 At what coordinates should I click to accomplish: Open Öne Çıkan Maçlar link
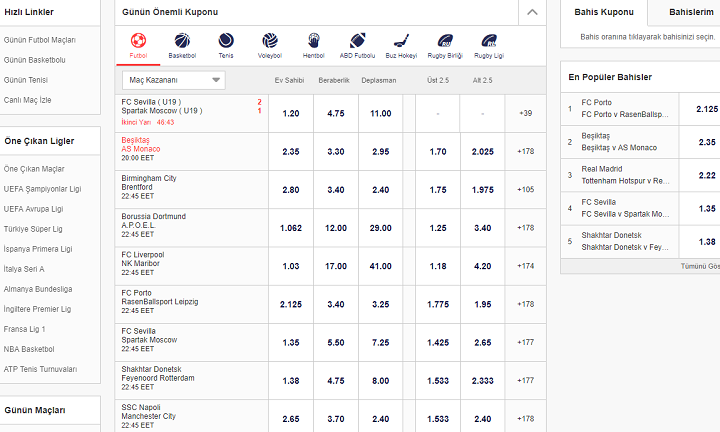tap(34, 168)
